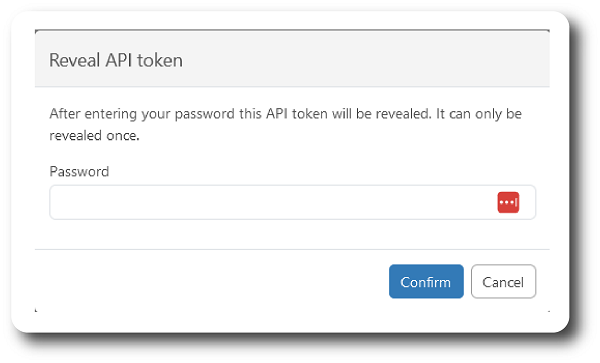The width and height of the screenshot is (600, 363).
Task: Open the password manager autofill icon
Action: point(508,202)
